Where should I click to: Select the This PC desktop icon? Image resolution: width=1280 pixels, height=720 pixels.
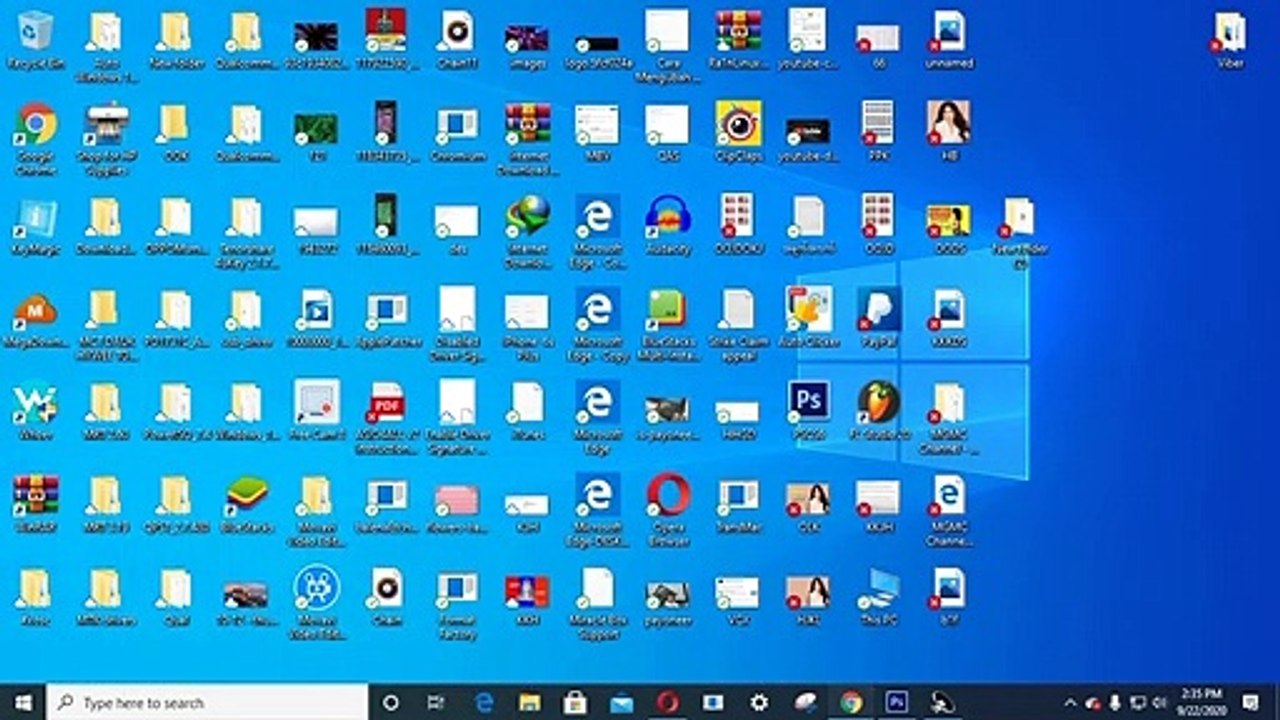pyautogui.click(x=879, y=597)
